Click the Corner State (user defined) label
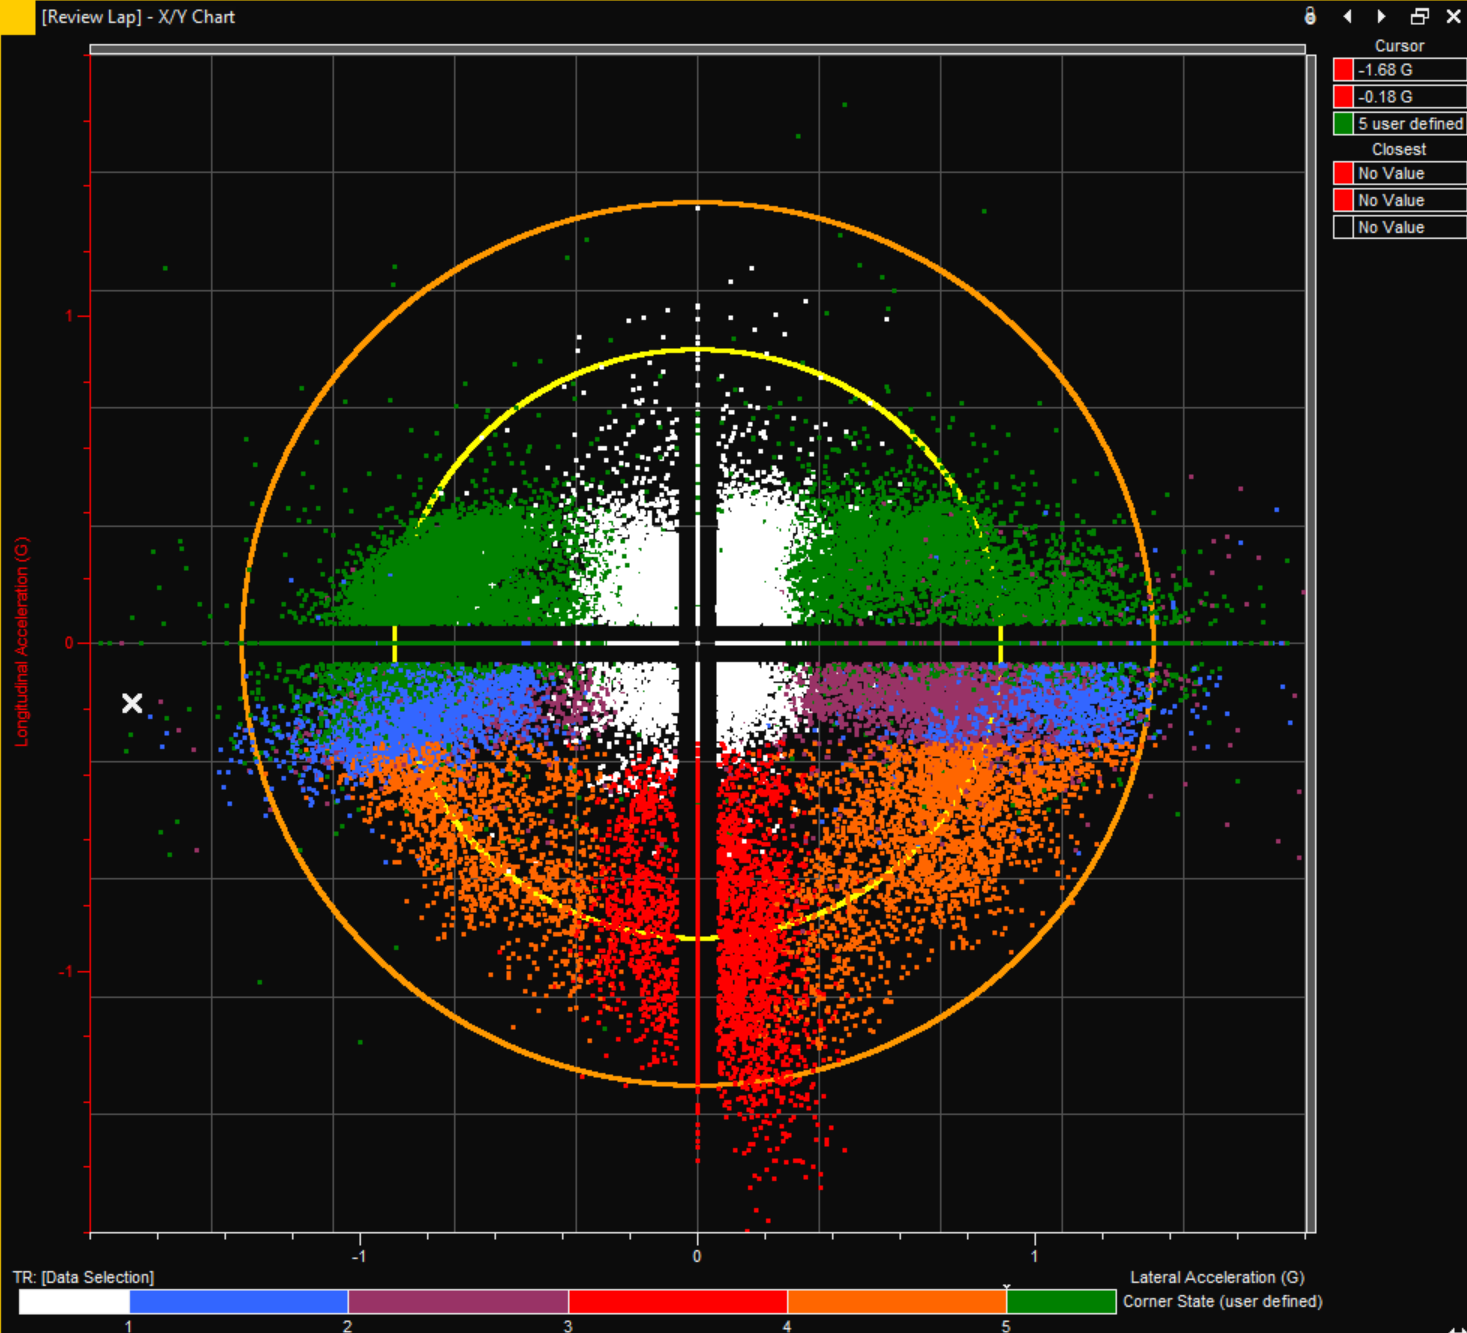The width and height of the screenshot is (1467, 1333). click(x=1222, y=1301)
